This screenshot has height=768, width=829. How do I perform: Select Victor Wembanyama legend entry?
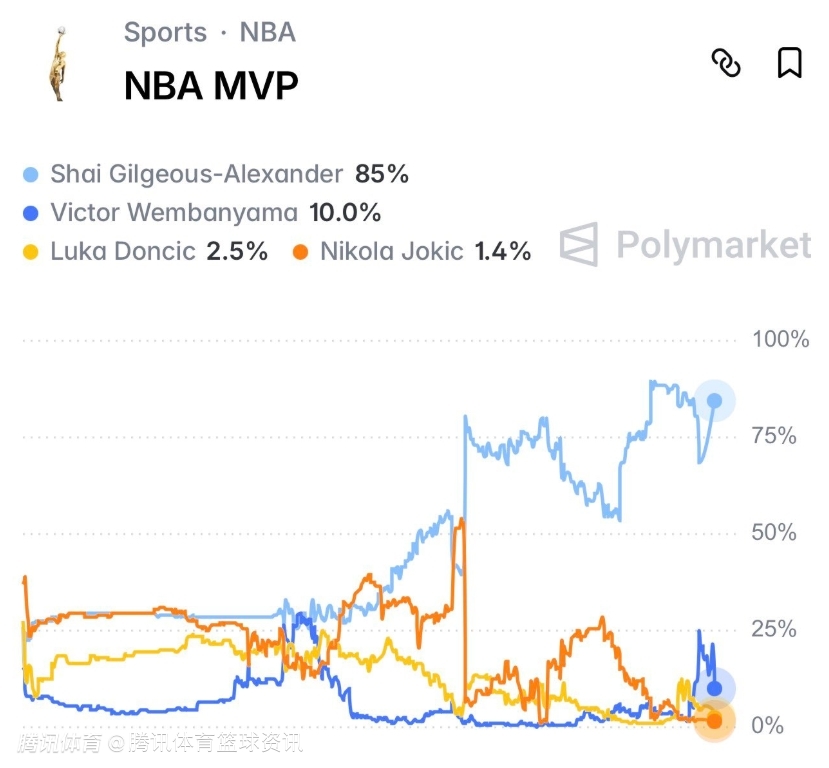tap(174, 213)
